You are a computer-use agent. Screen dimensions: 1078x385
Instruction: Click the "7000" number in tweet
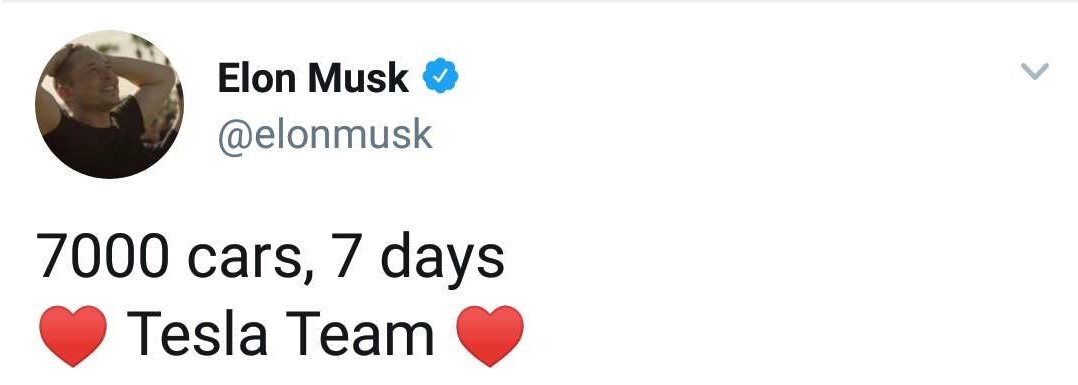103,256
